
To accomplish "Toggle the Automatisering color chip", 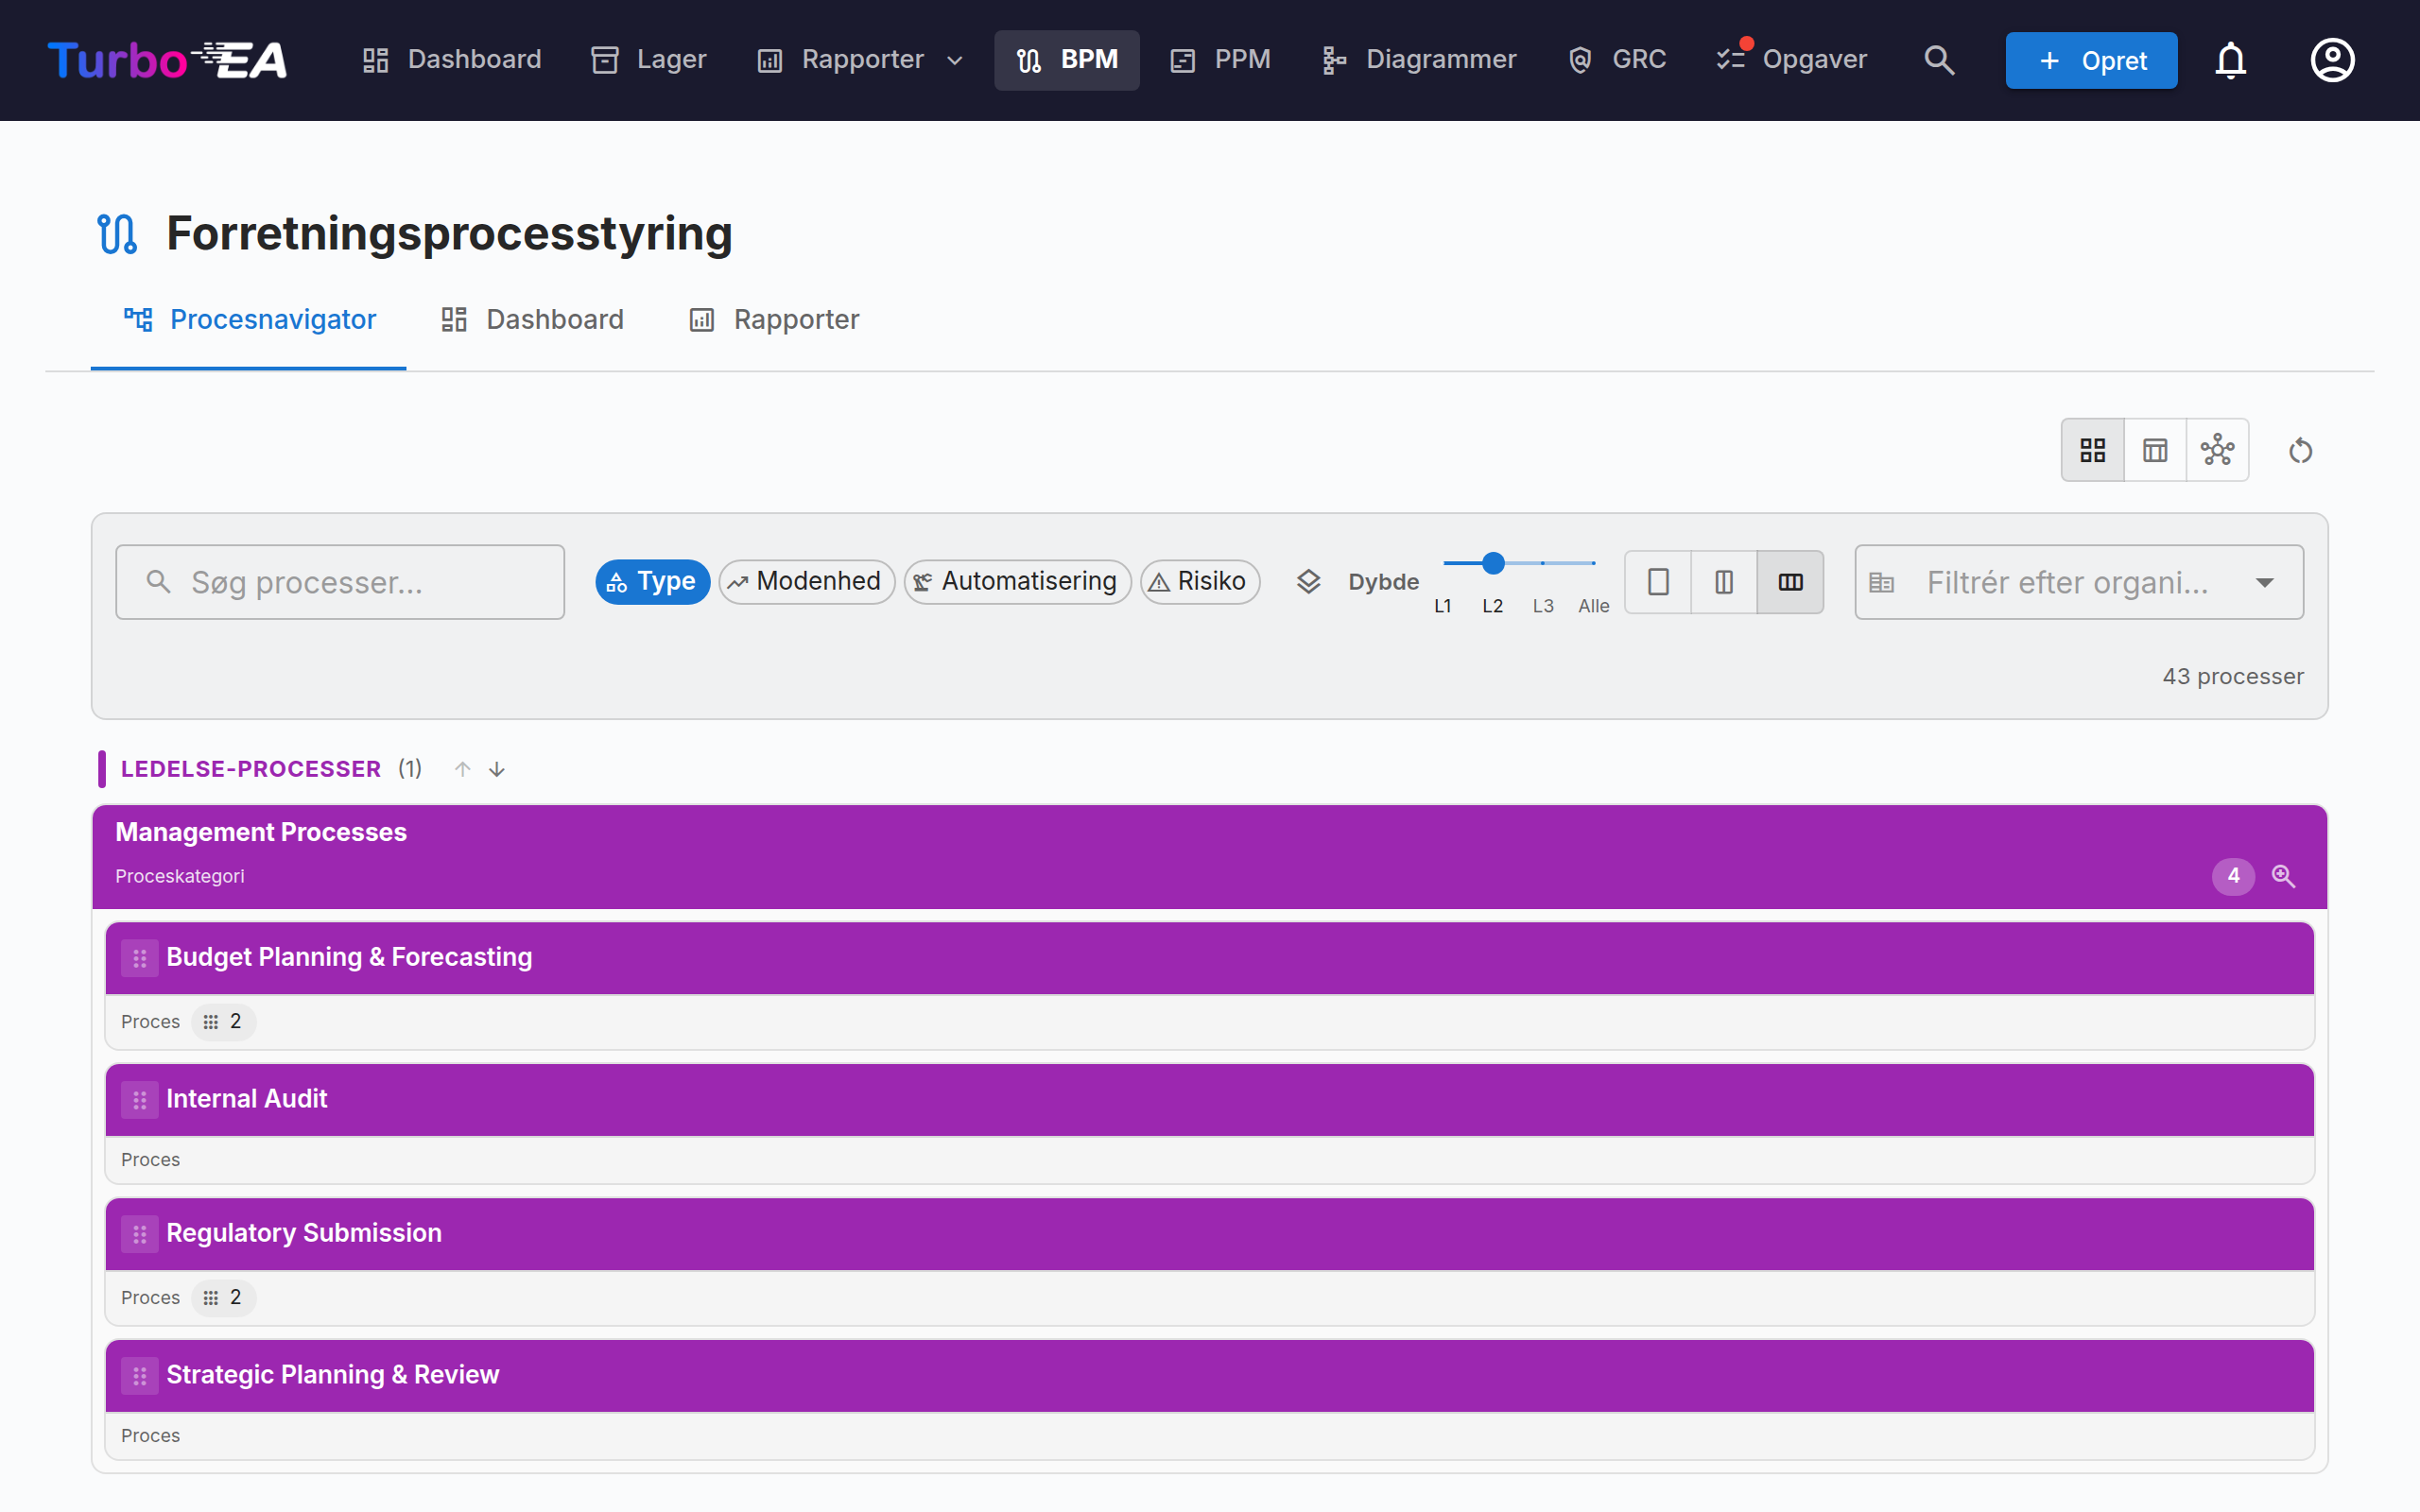I will point(1017,581).
